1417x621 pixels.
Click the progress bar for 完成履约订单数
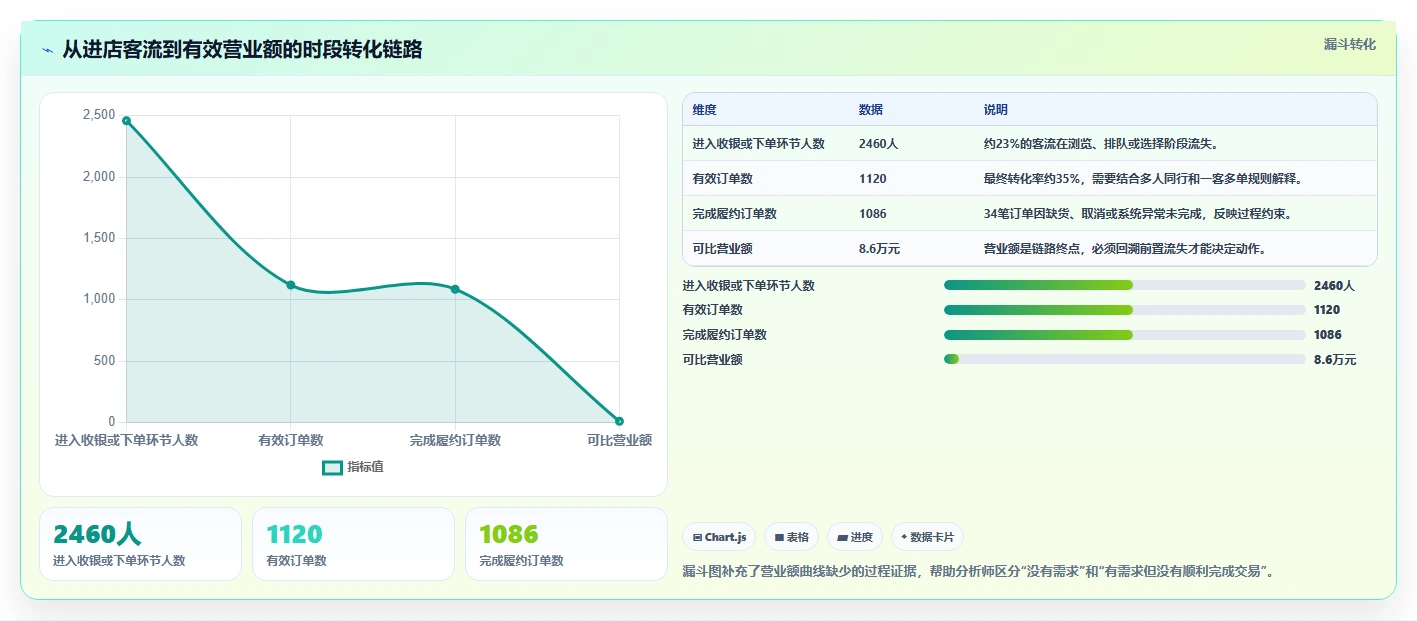click(x=1125, y=335)
